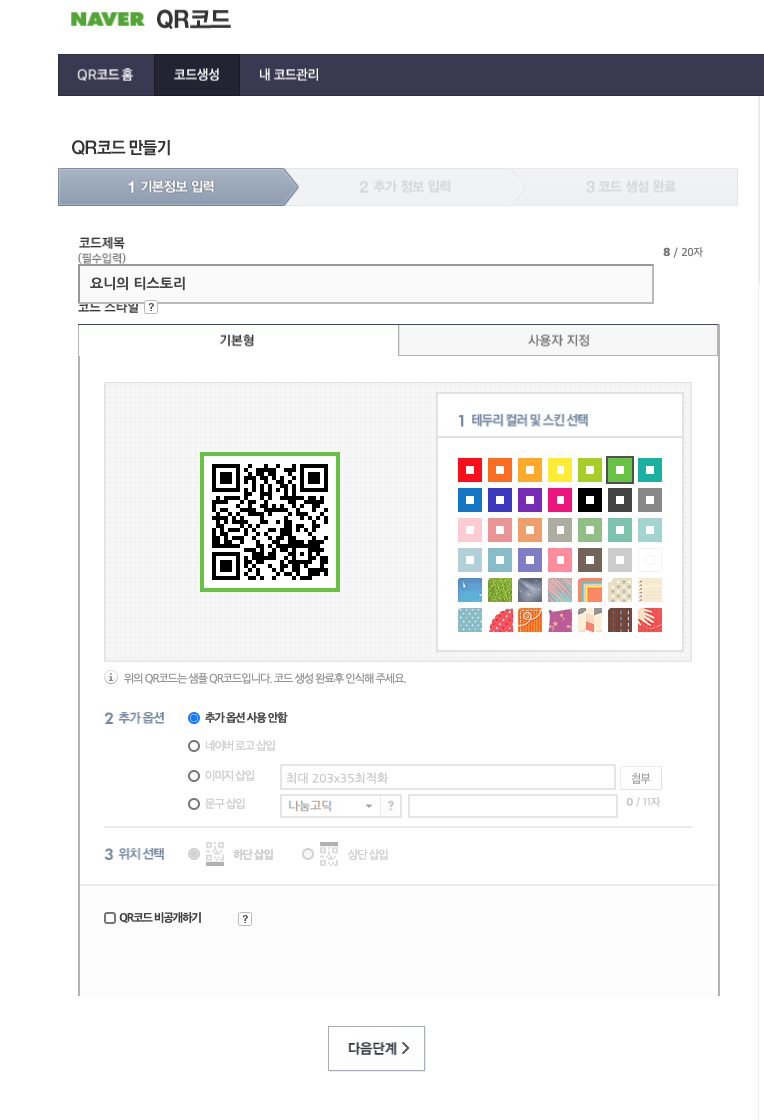Switch to the 기본형 style tab
This screenshot has height=1120, width=764.
[238, 340]
